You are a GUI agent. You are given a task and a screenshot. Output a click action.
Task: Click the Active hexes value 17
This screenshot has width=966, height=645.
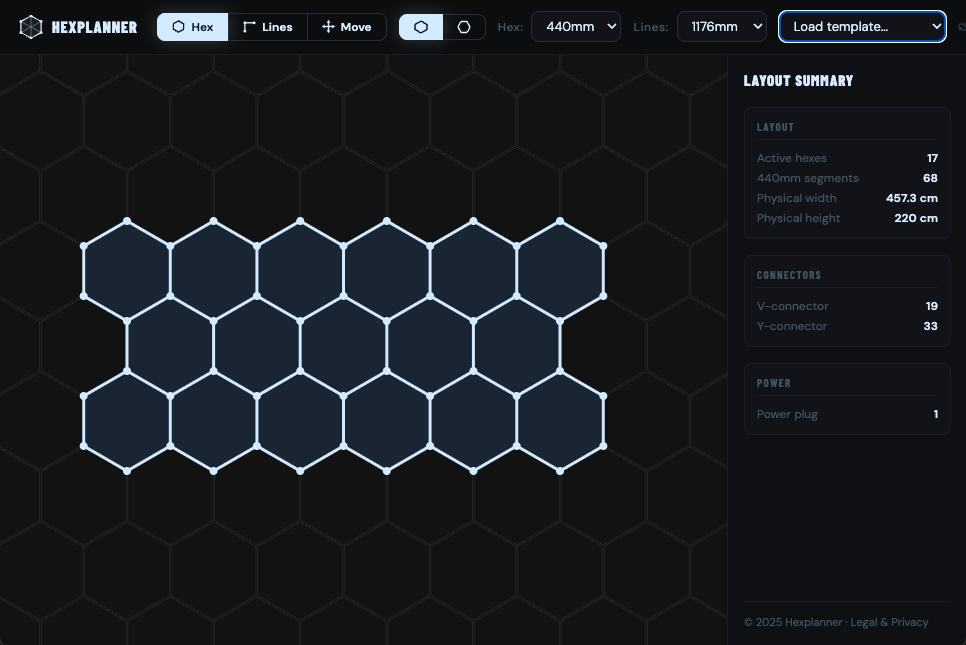(932, 158)
